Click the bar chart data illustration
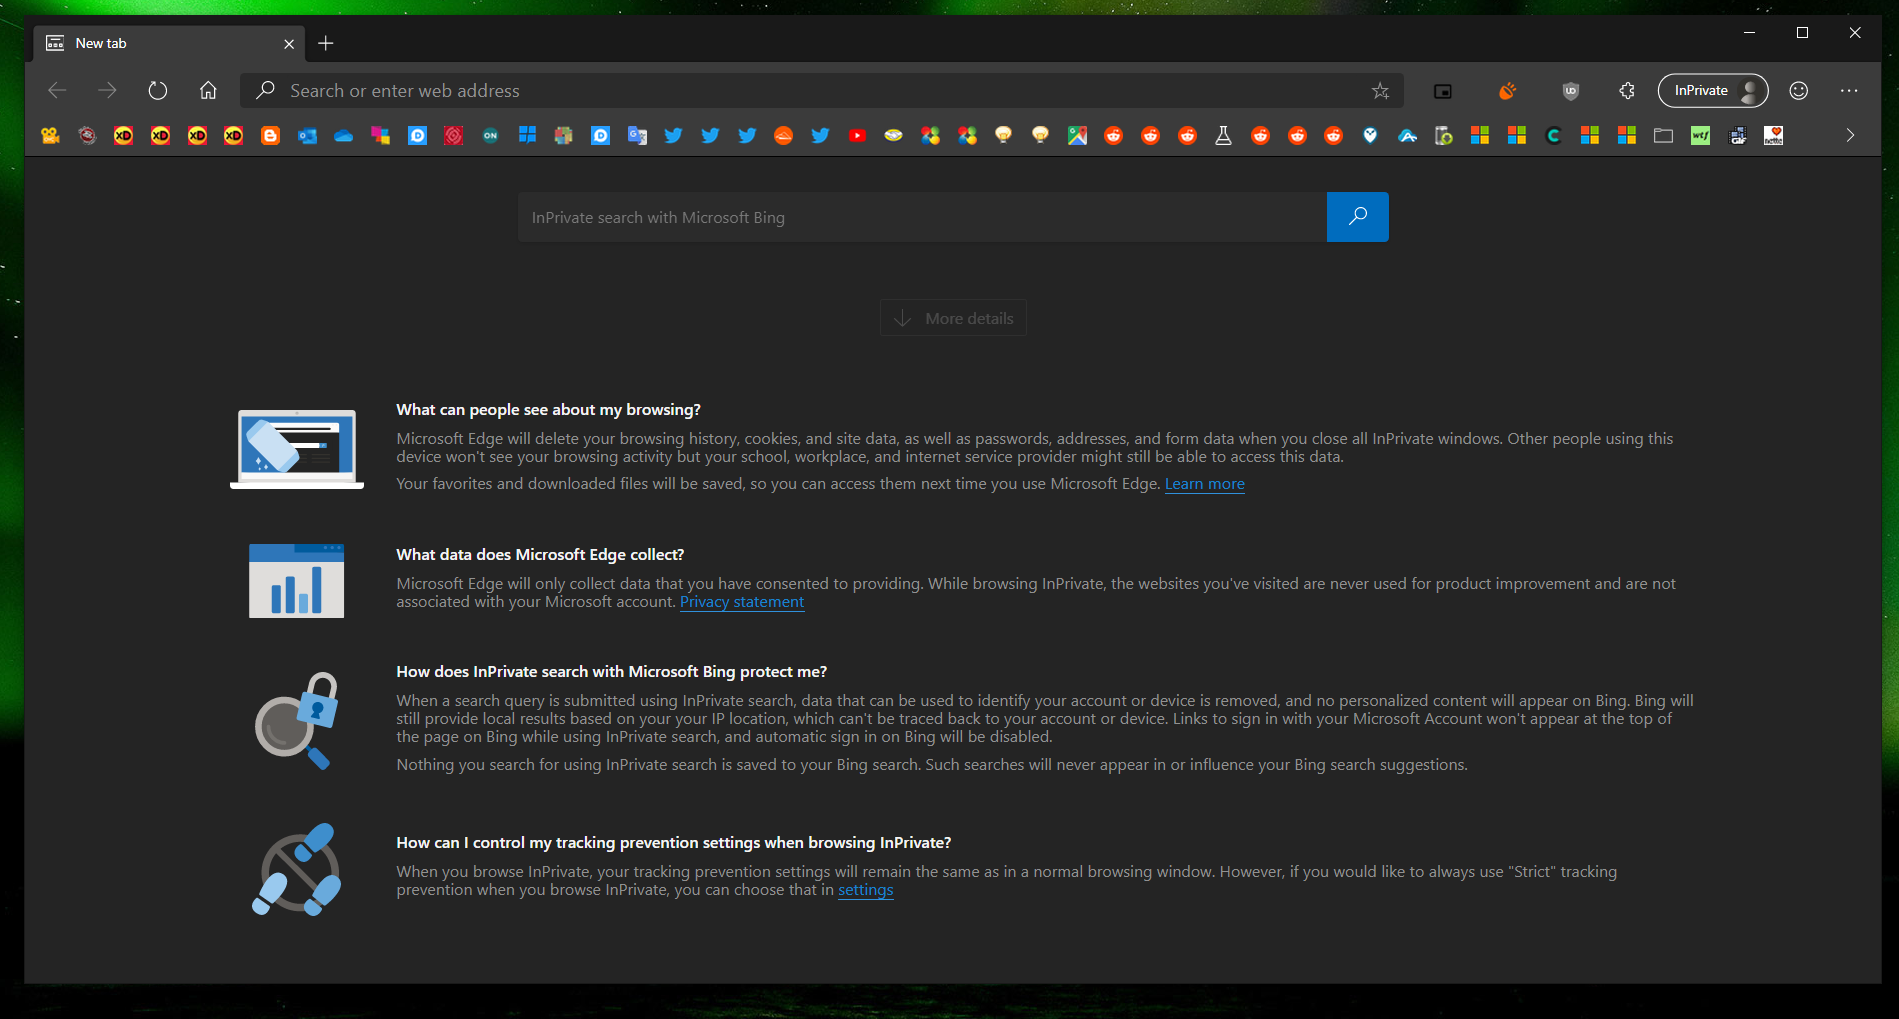Viewport: 1899px width, 1019px height. [297, 581]
